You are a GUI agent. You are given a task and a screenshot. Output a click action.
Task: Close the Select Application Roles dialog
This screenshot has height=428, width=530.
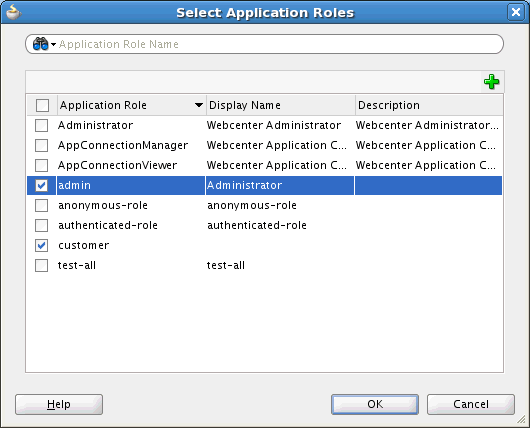coord(516,13)
